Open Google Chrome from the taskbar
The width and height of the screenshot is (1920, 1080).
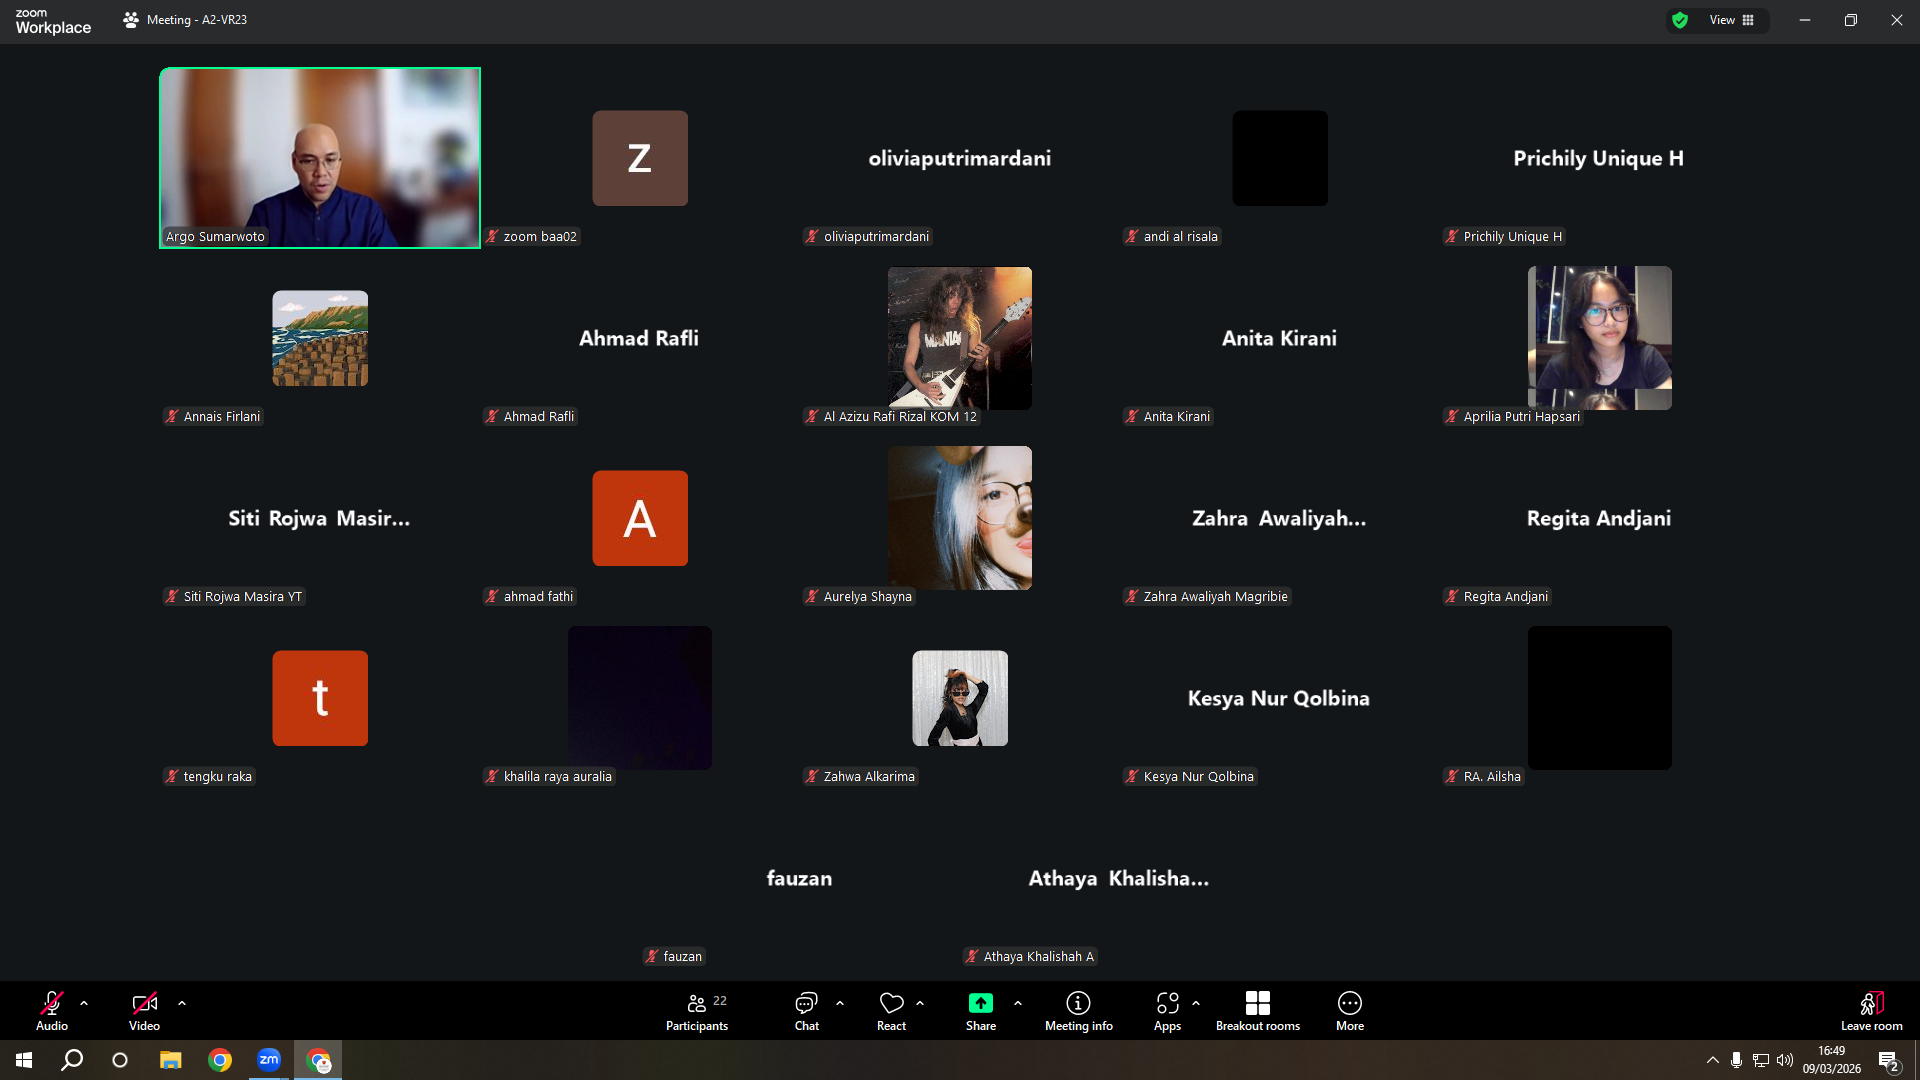coord(220,1060)
